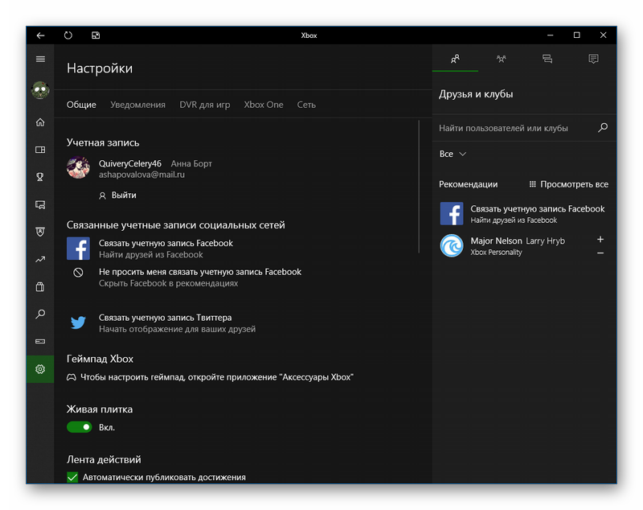Open the Connection console icon in sidebar

pyautogui.click(x=40, y=342)
